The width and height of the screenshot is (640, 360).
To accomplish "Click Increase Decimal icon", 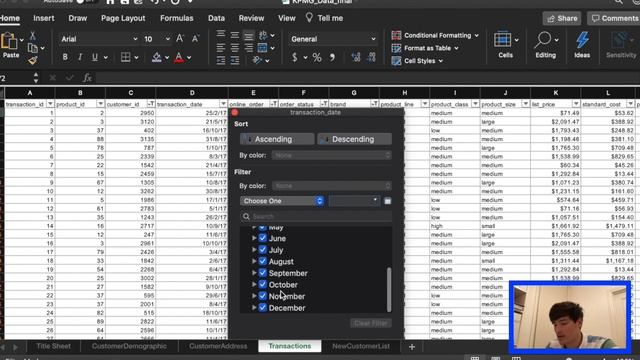I will pos(356,58).
